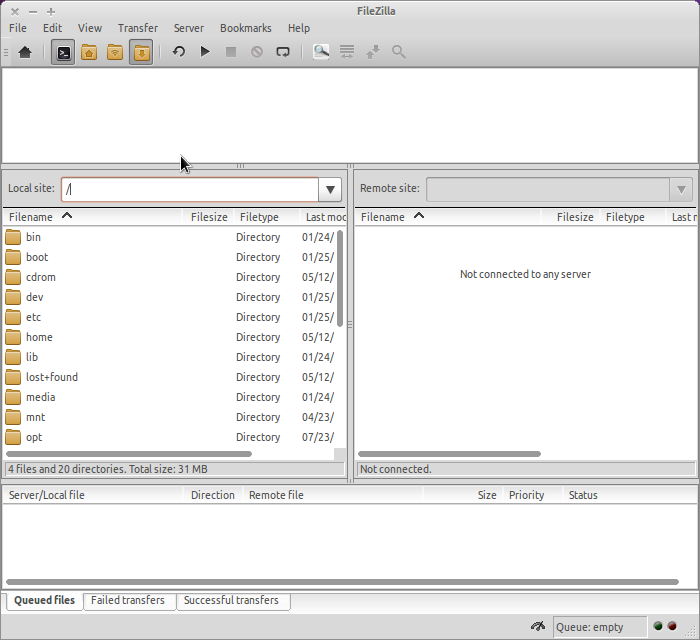This screenshot has height=640, width=700.
Task: Toggle remote directory tree view
Action: click(x=115, y=52)
